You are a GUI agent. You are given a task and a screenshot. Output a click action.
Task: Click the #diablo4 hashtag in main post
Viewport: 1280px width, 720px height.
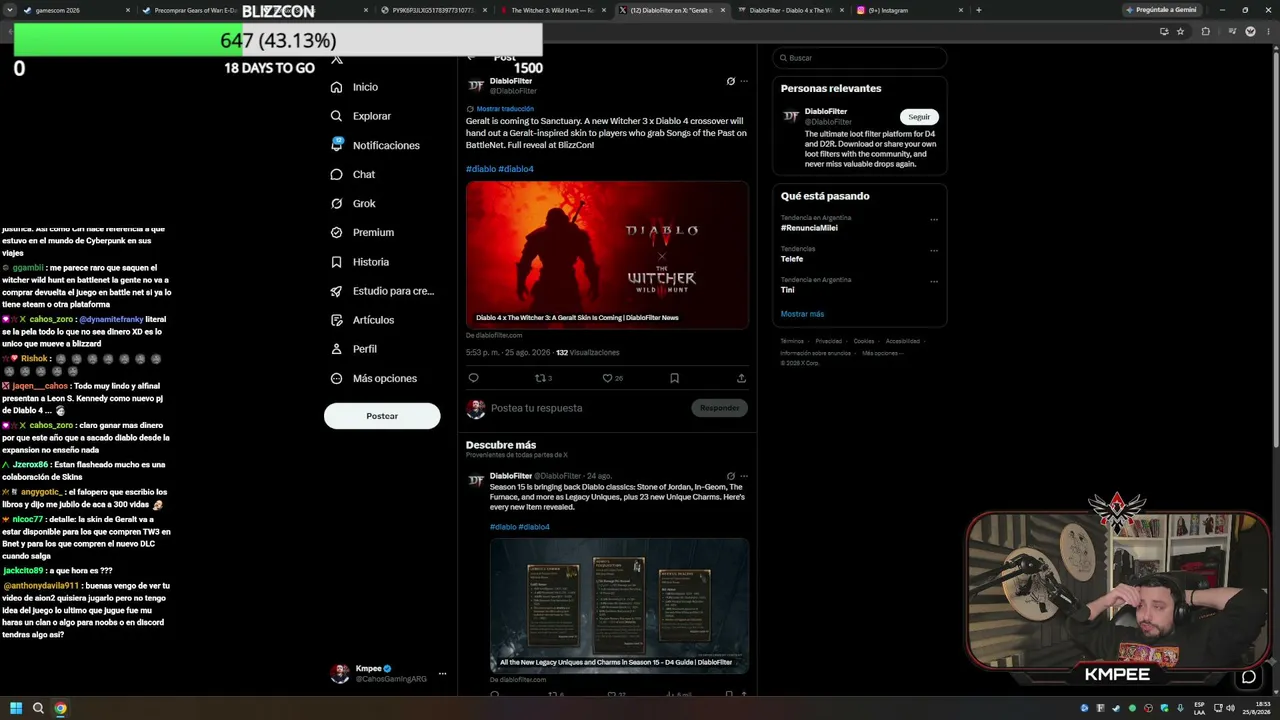tap(516, 169)
